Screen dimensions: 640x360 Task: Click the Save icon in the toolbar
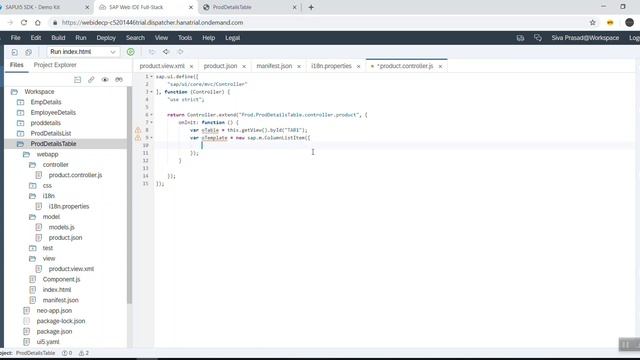[15, 52]
